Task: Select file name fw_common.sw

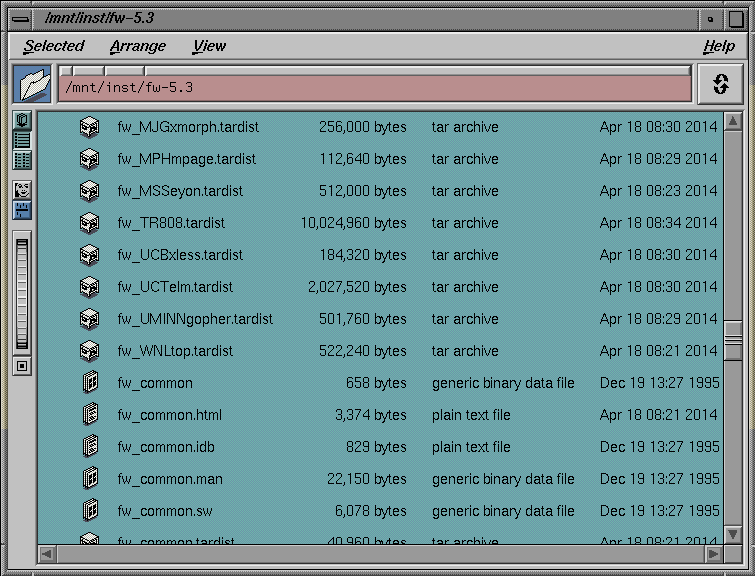Action: [x=165, y=511]
